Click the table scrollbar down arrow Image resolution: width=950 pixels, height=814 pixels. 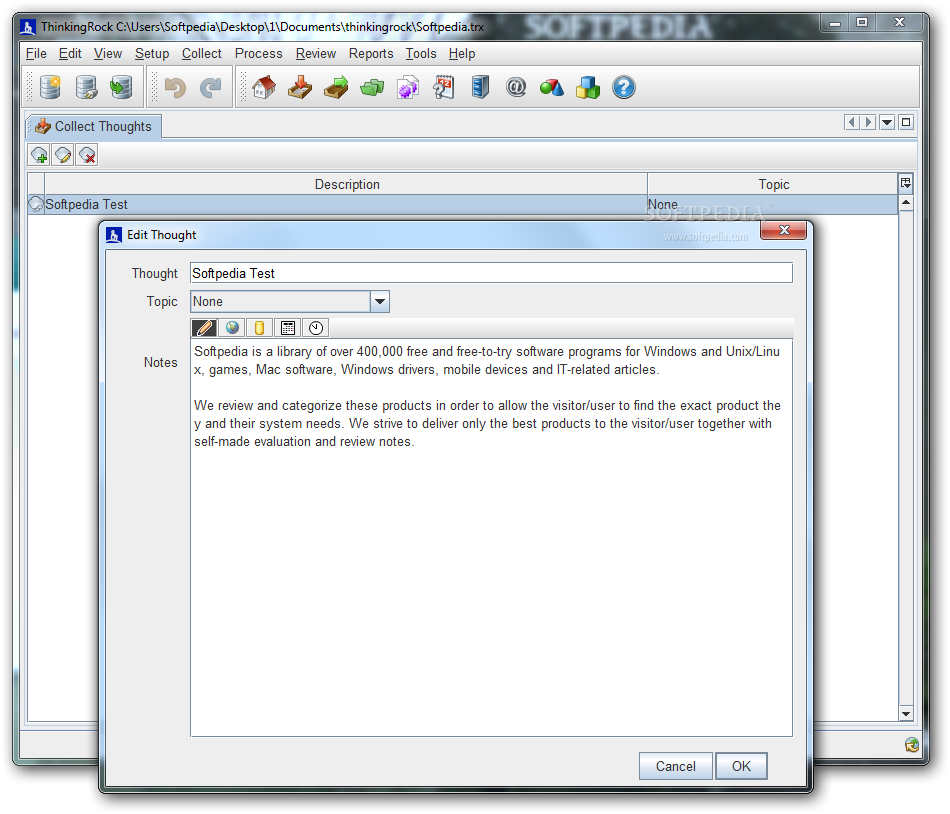906,713
